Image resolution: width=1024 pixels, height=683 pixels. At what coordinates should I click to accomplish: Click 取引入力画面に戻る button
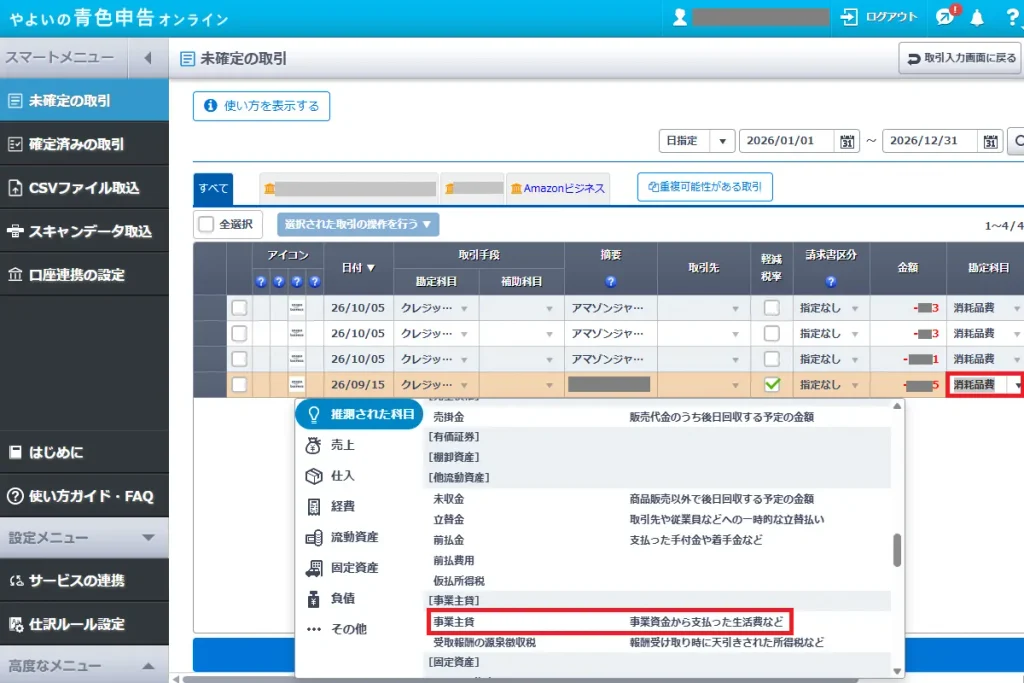coord(961,58)
